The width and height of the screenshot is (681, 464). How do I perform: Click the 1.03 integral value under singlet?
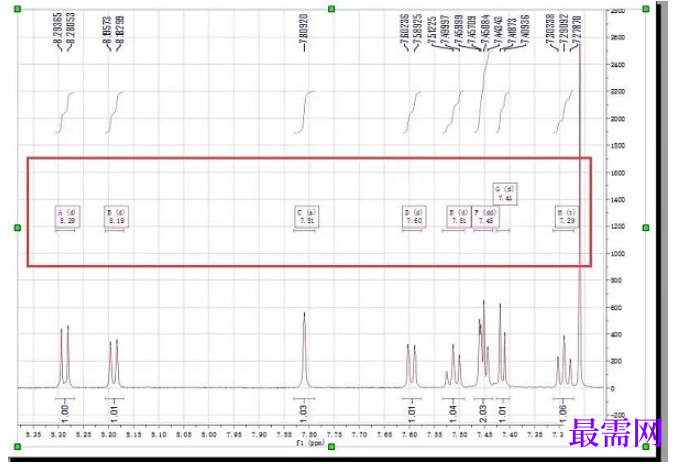pos(304,413)
